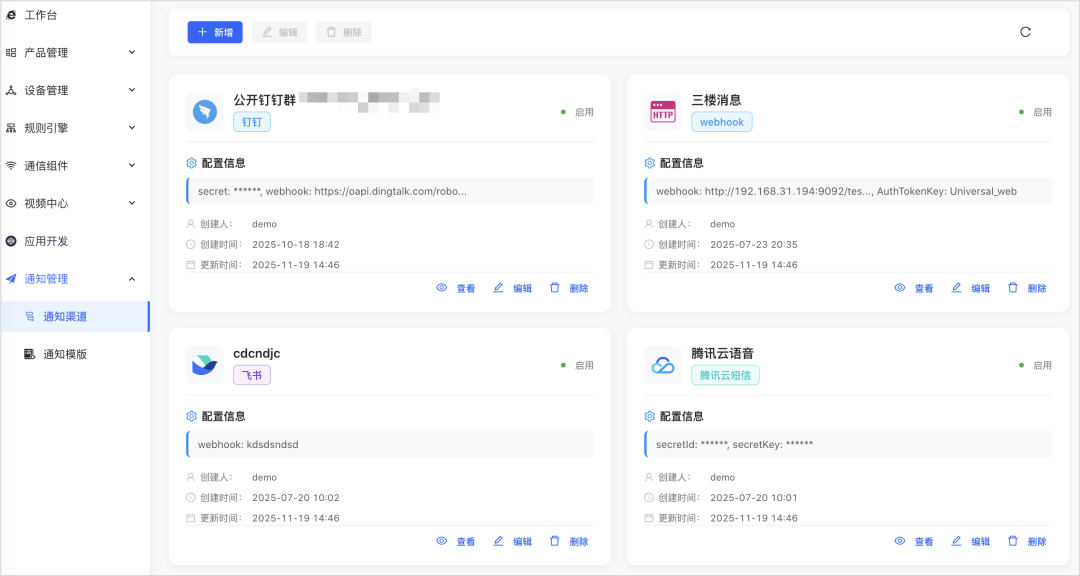
Task: Click the refresh icon in the toolbar
Action: 1025,32
